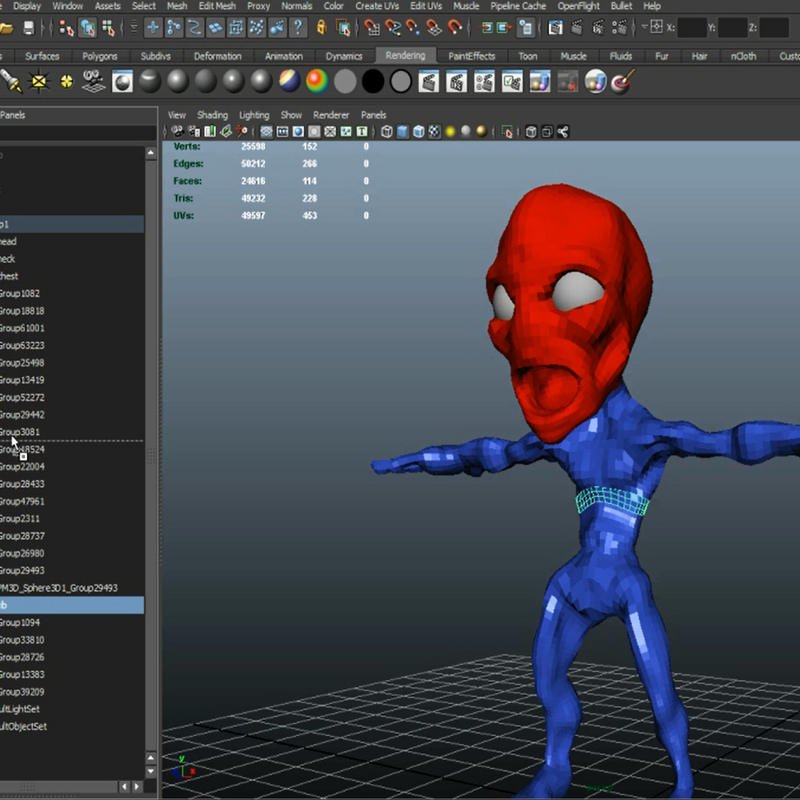Click the Y coordinate input field

[733, 28]
